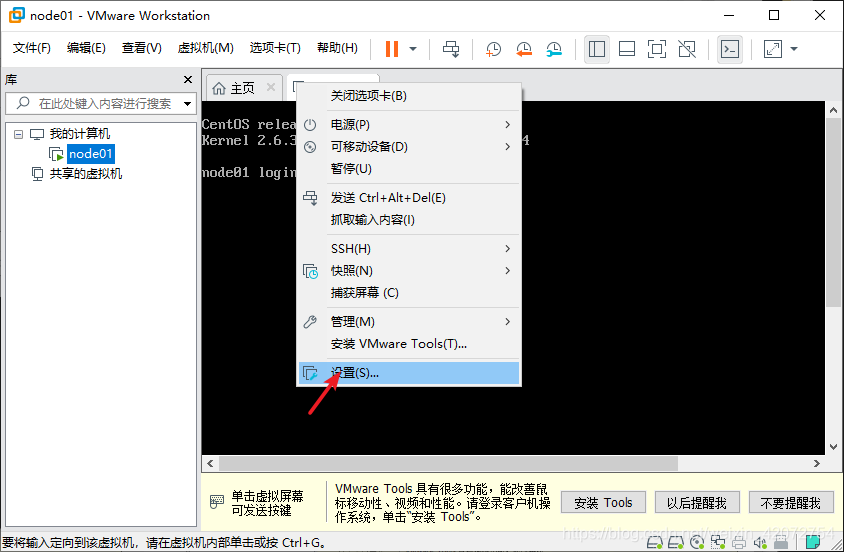Toggle the thumbnail bar view icon
Viewport: 844px width, 552px height.
pyautogui.click(x=627, y=49)
